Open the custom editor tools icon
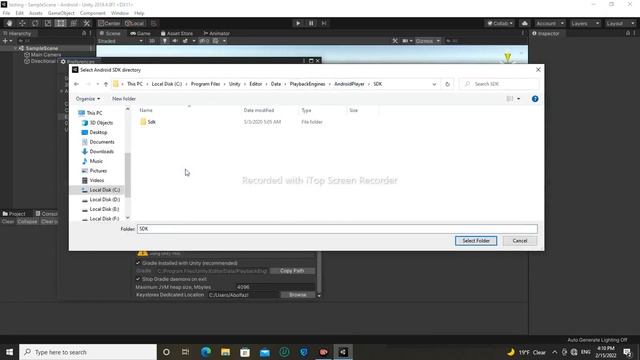 click(x=86, y=23)
